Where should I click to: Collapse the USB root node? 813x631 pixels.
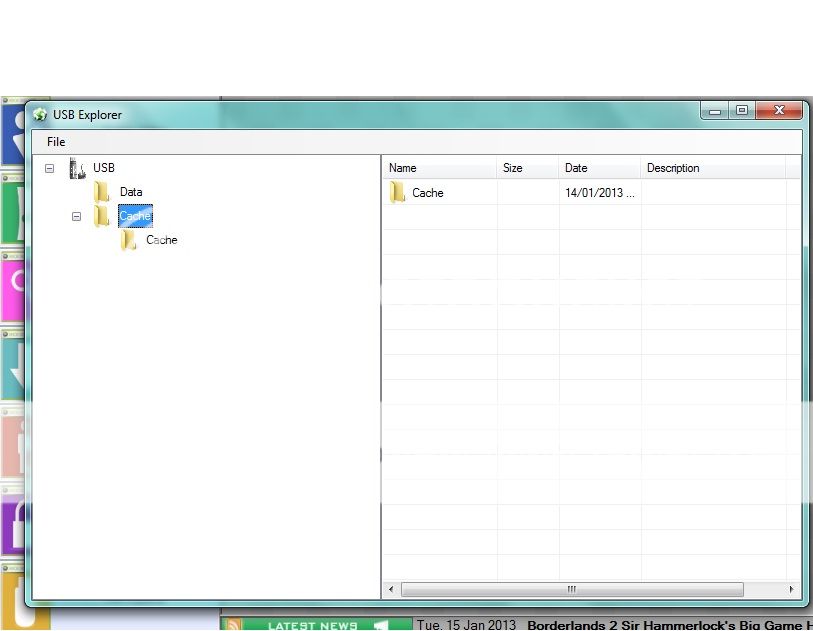click(50, 168)
